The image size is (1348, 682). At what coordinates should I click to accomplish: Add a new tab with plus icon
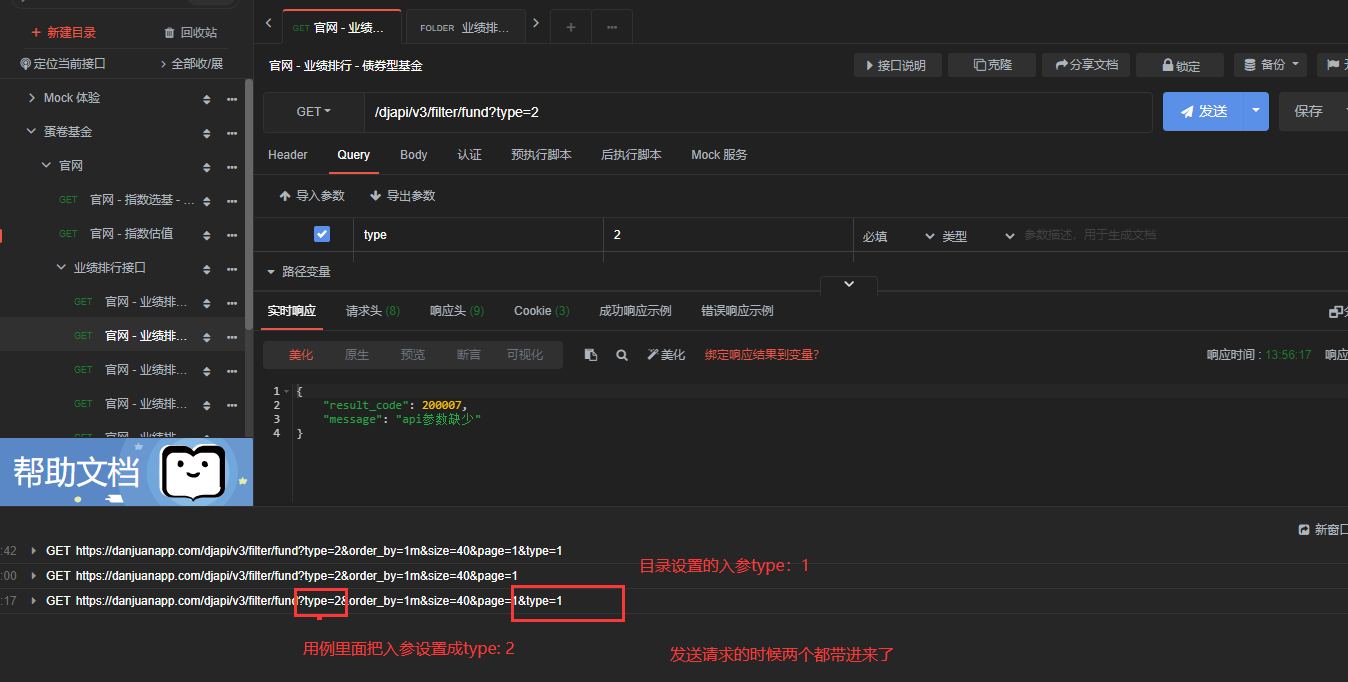click(x=571, y=27)
